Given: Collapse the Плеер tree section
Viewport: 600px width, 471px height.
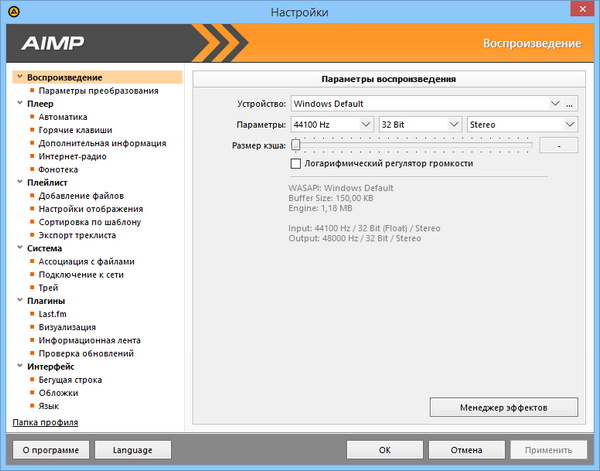Looking at the screenshot, I should click(19, 104).
